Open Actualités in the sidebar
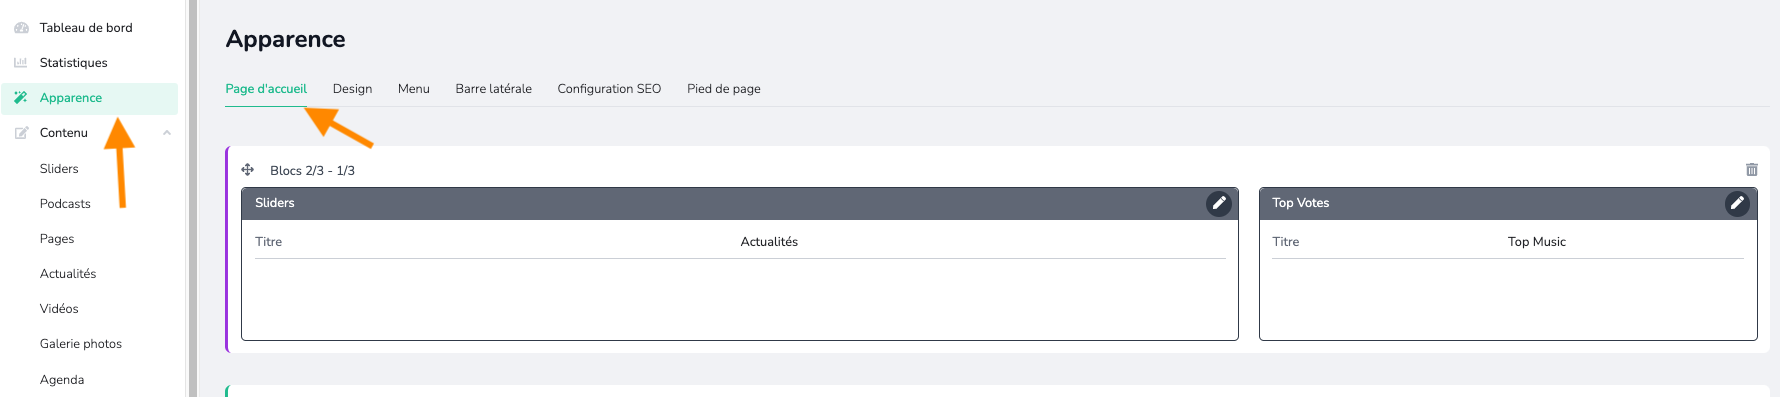 pos(68,274)
